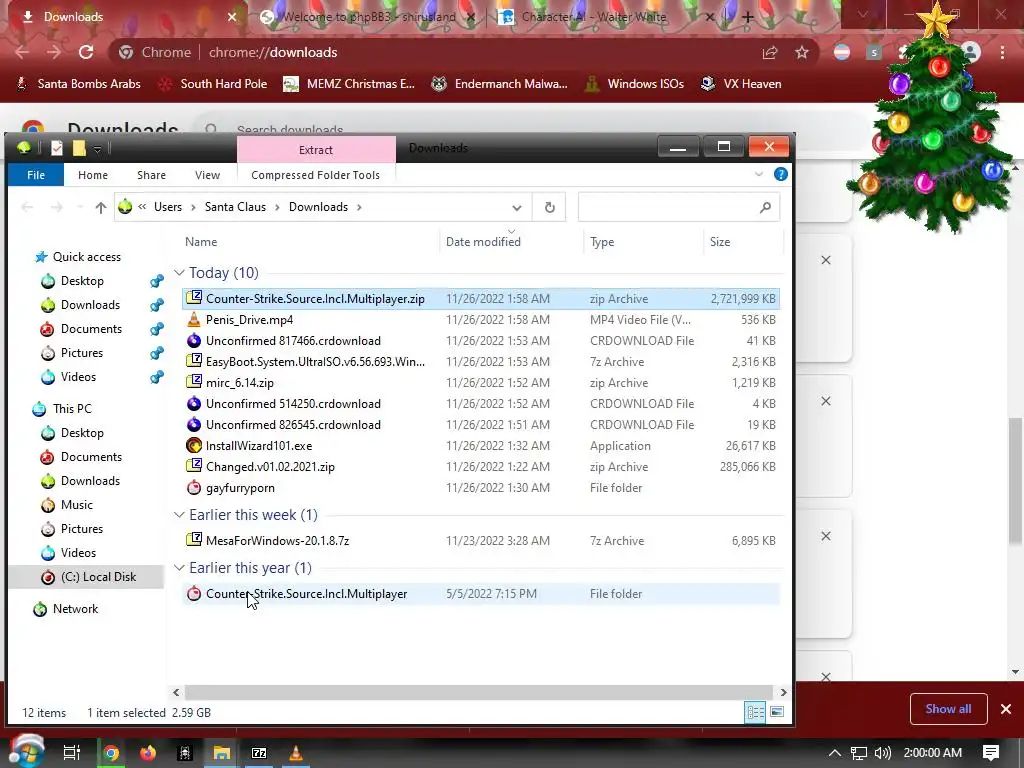The height and width of the screenshot is (768, 1024).
Task: Open the Share ribbon tab
Action: (152, 174)
